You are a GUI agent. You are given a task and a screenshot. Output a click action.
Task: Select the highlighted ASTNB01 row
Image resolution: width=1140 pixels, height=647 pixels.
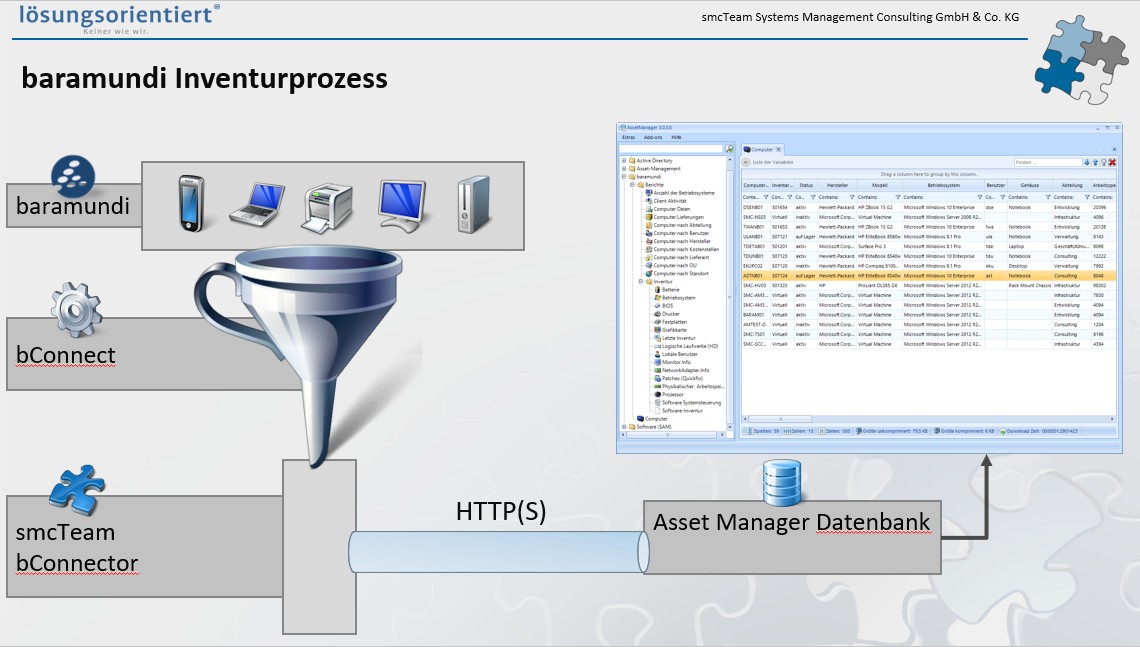coord(928,276)
